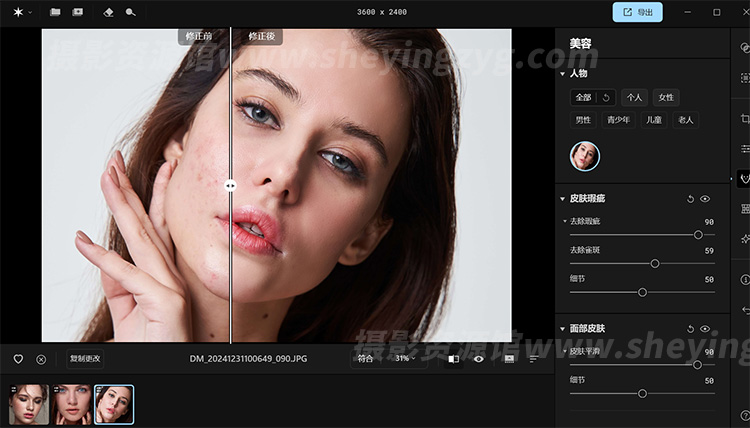Image resolution: width=750 pixels, height=428 pixels.
Task: Select the first thumbnail in the filmstrip
Action: pyautogui.click(x=28, y=403)
